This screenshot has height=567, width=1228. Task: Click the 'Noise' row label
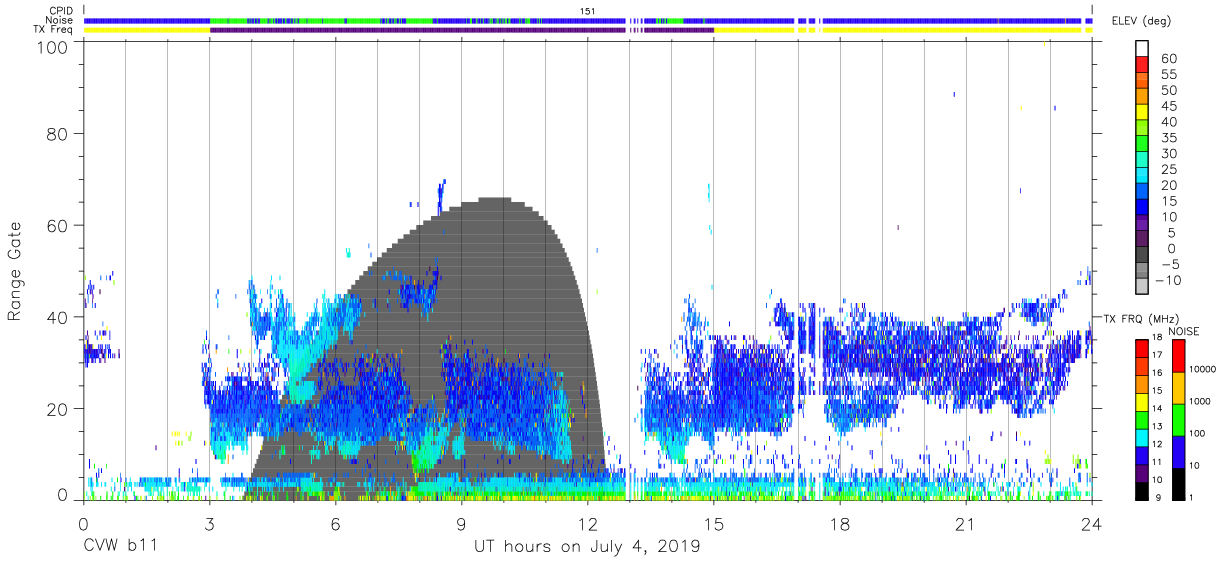click(60, 20)
